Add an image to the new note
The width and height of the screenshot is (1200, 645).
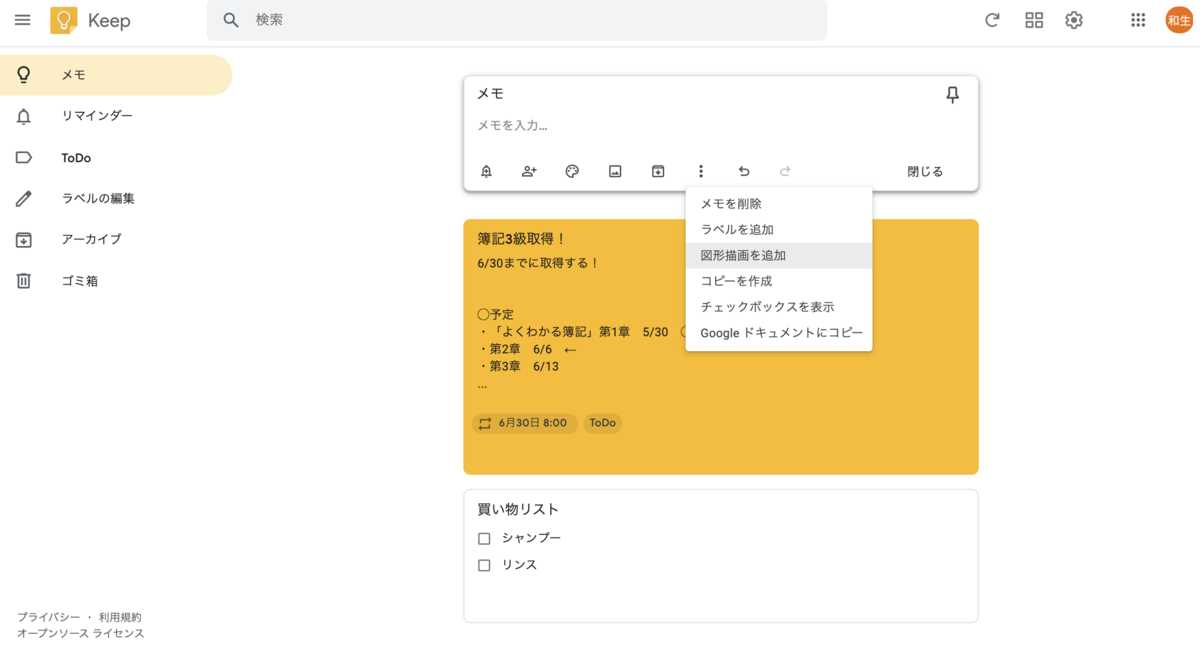pos(614,171)
